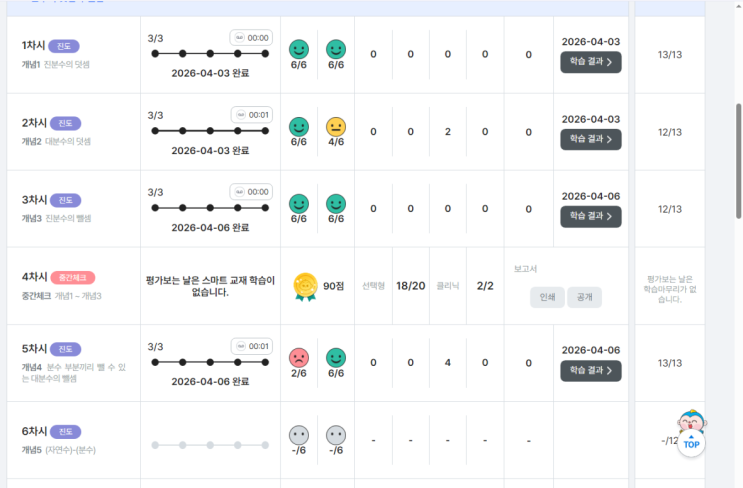743x488 pixels.
Task: Click the gold medal icon for 90점
Action: point(304,286)
